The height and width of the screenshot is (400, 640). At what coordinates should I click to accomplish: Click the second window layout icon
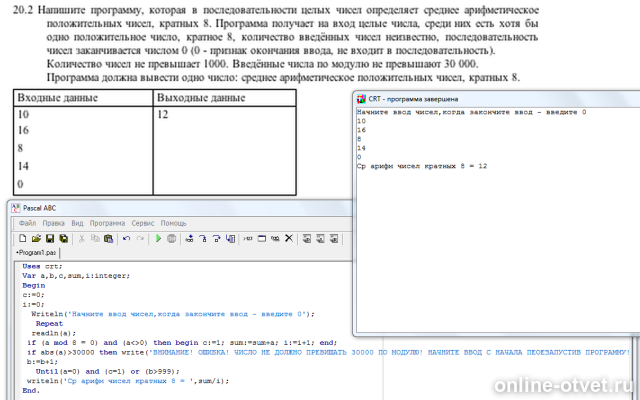(320, 238)
